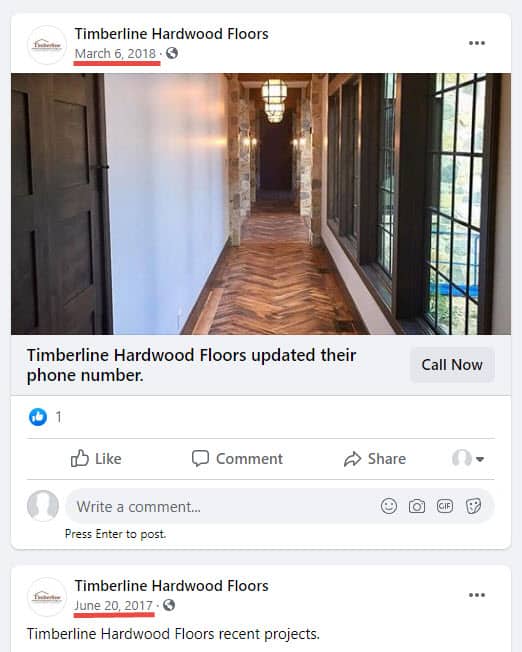Open Timberline avatar on June 2017 post
Image resolution: width=522 pixels, height=652 pixels.
47,597
